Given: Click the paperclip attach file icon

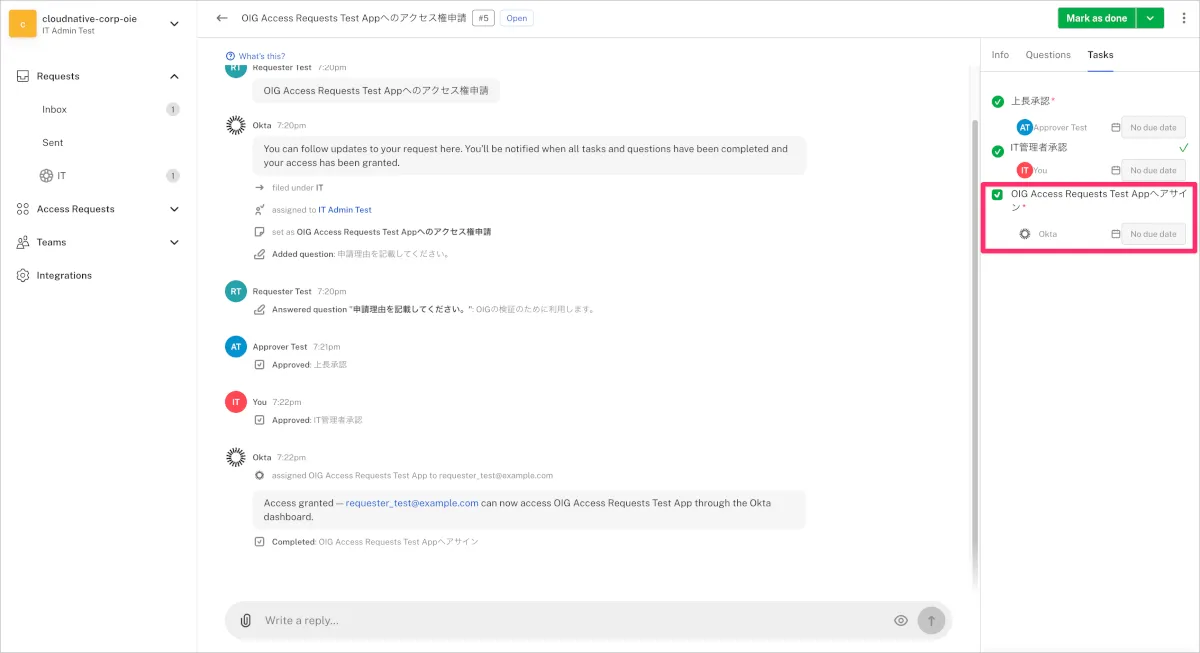Looking at the screenshot, I should [x=246, y=621].
